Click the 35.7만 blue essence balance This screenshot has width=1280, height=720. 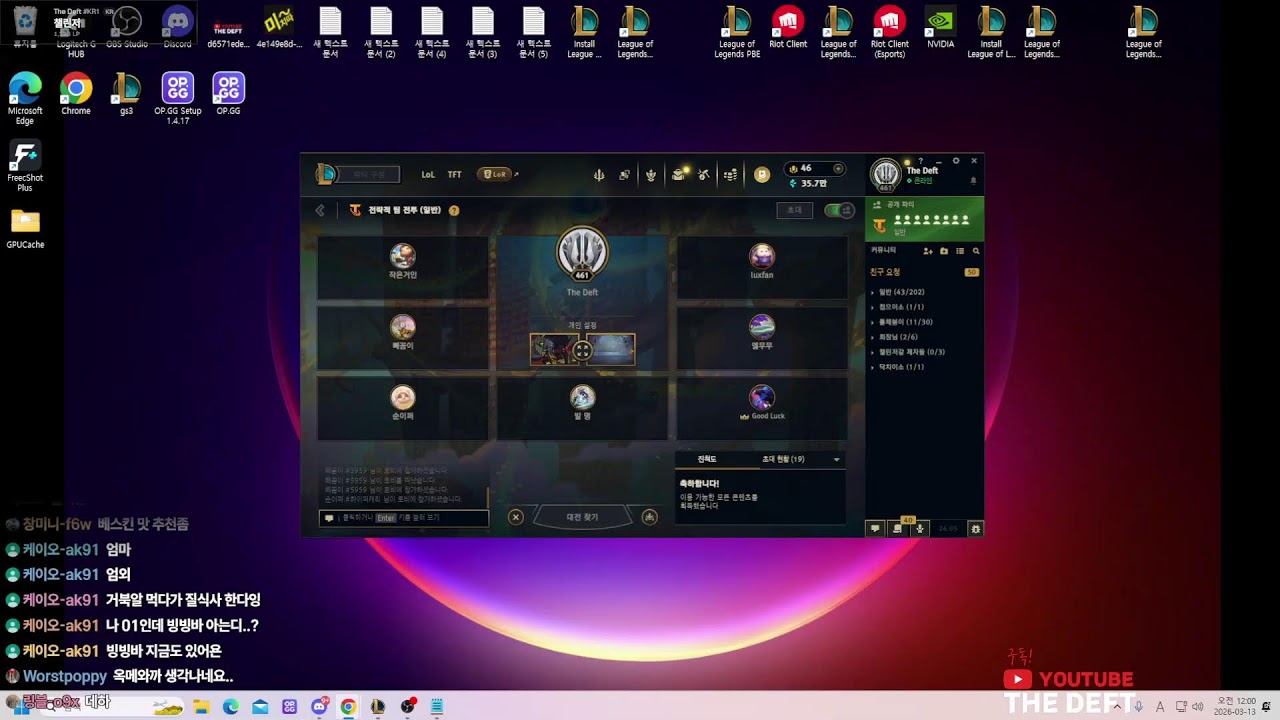tap(809, 184)
